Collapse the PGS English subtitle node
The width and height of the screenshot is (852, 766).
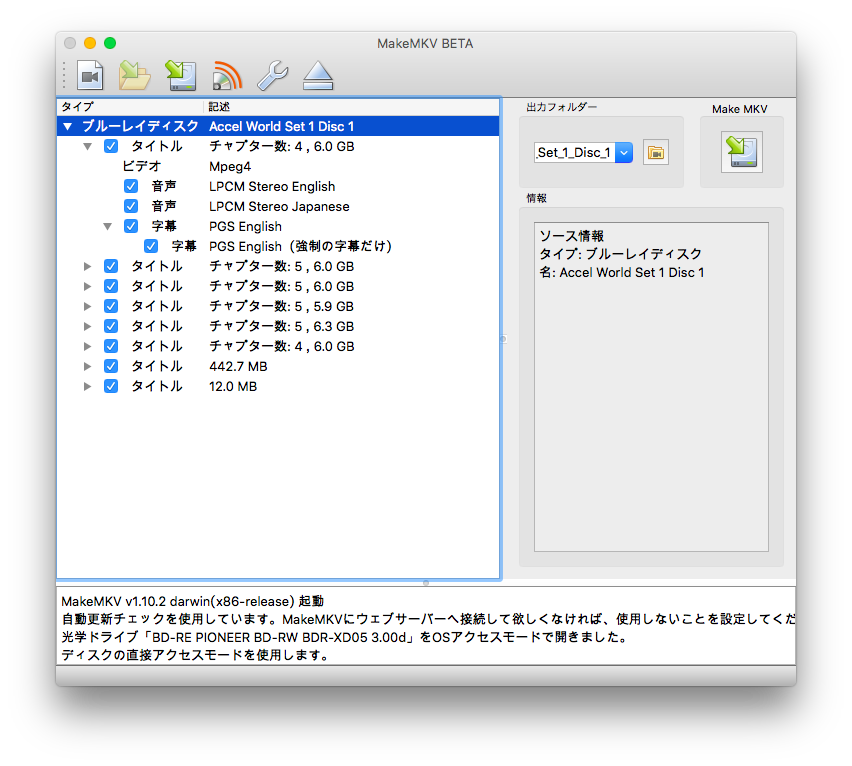(x=107, y=227)
